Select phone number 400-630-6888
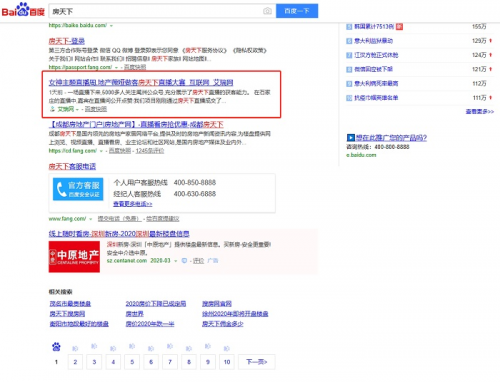This screenshot has width=500, height=382. point(195,194)
